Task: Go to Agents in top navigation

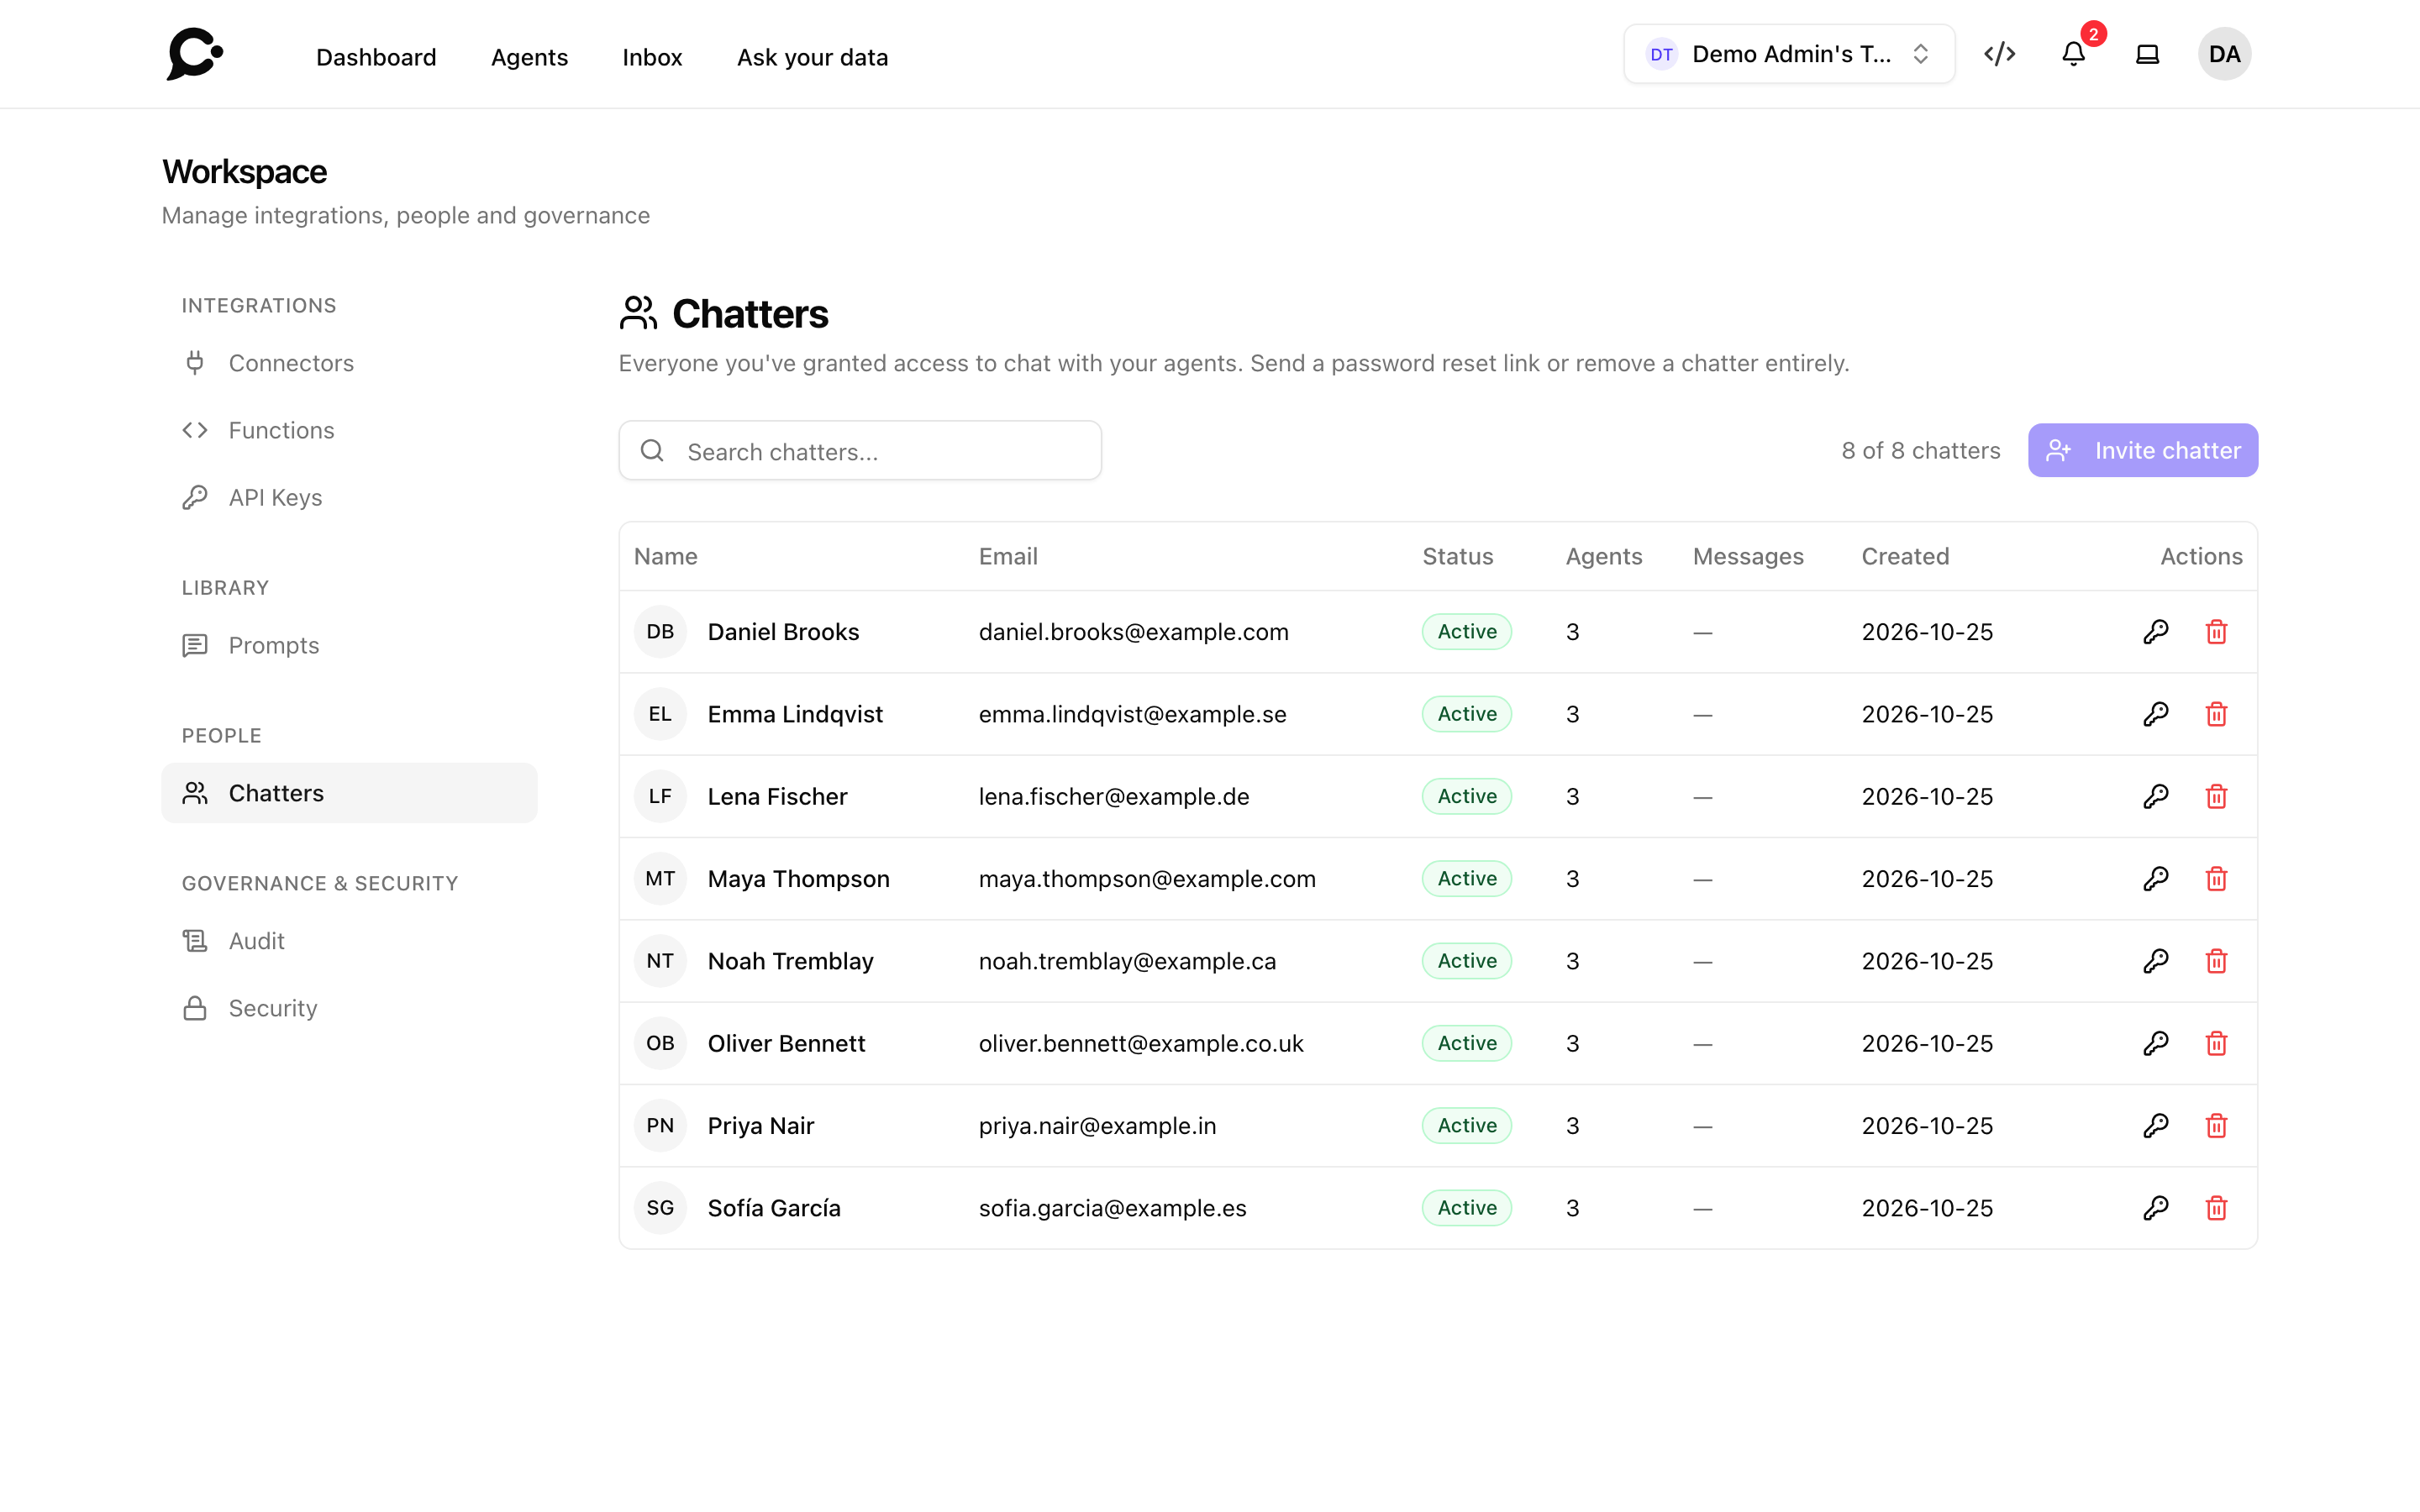Action: pyautogui.click(x=529, y=57)
